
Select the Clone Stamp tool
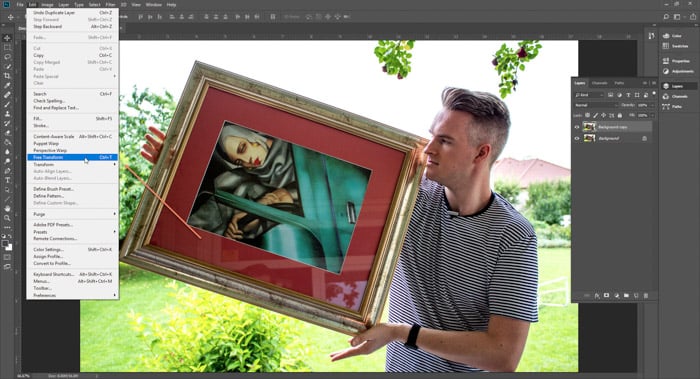7,114
